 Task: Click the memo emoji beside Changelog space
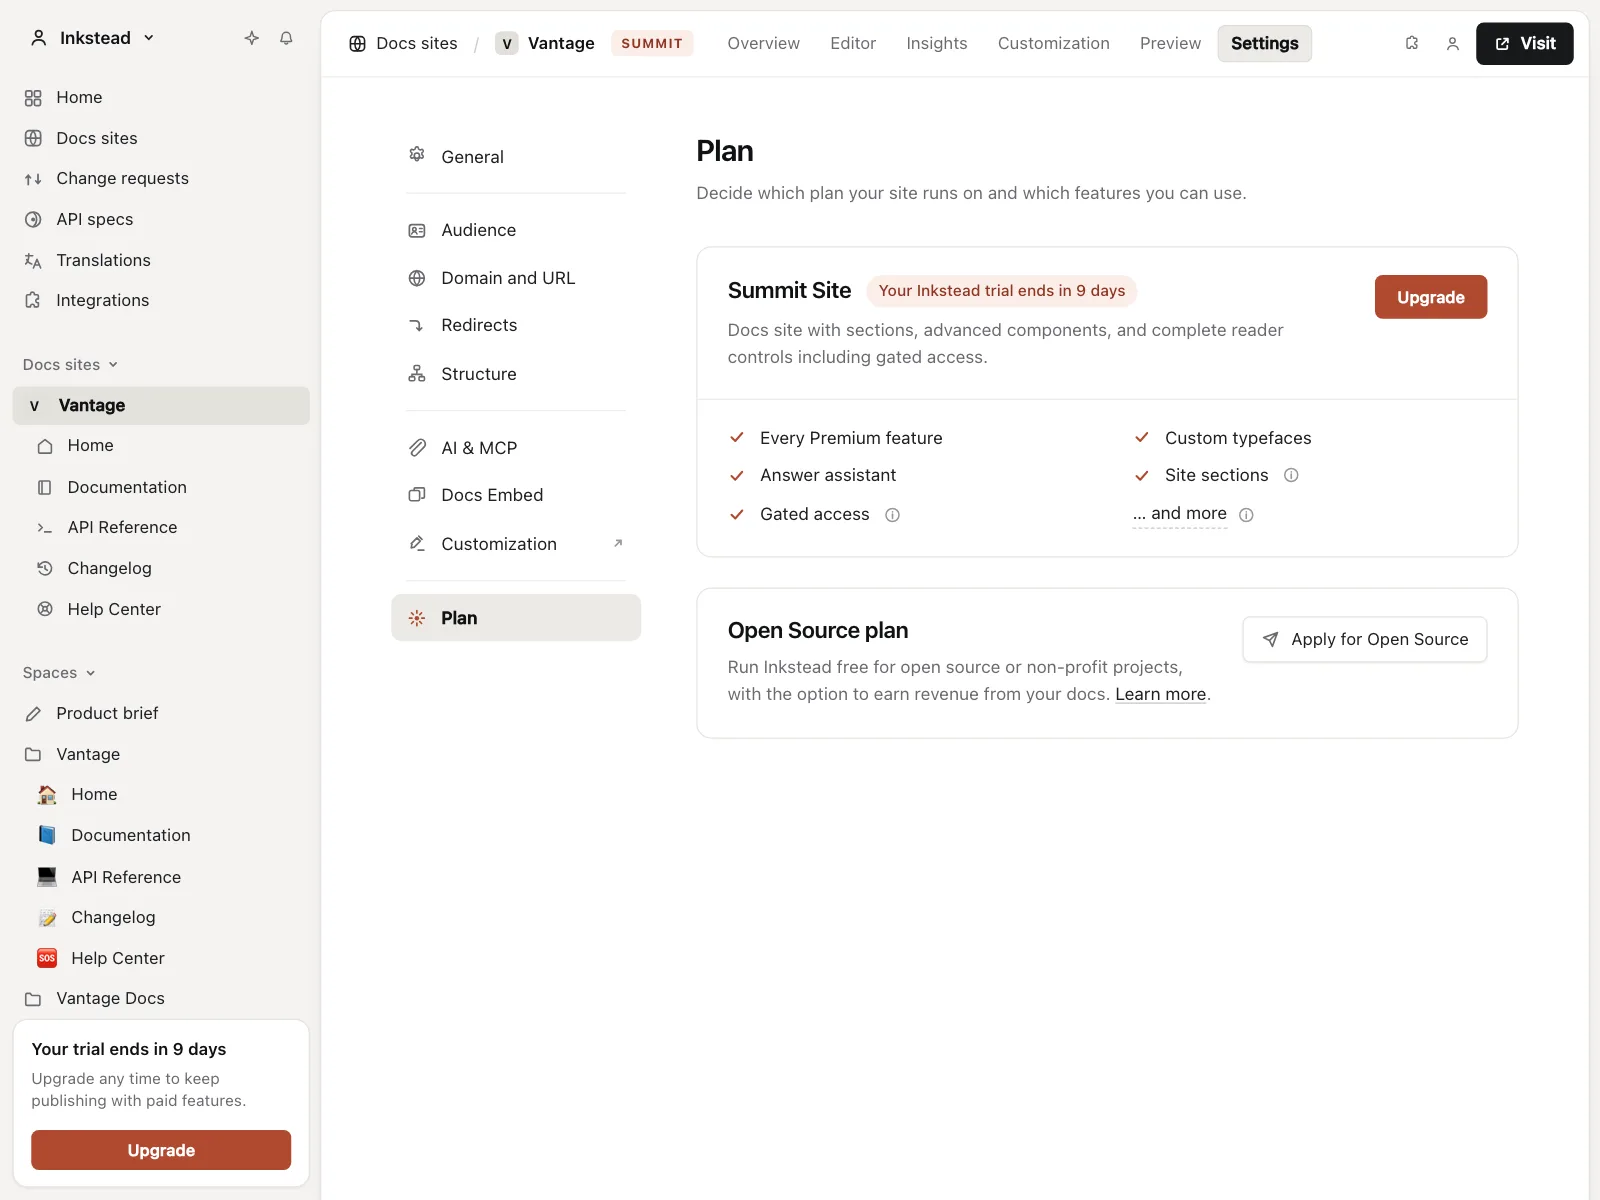click(47, 917)
